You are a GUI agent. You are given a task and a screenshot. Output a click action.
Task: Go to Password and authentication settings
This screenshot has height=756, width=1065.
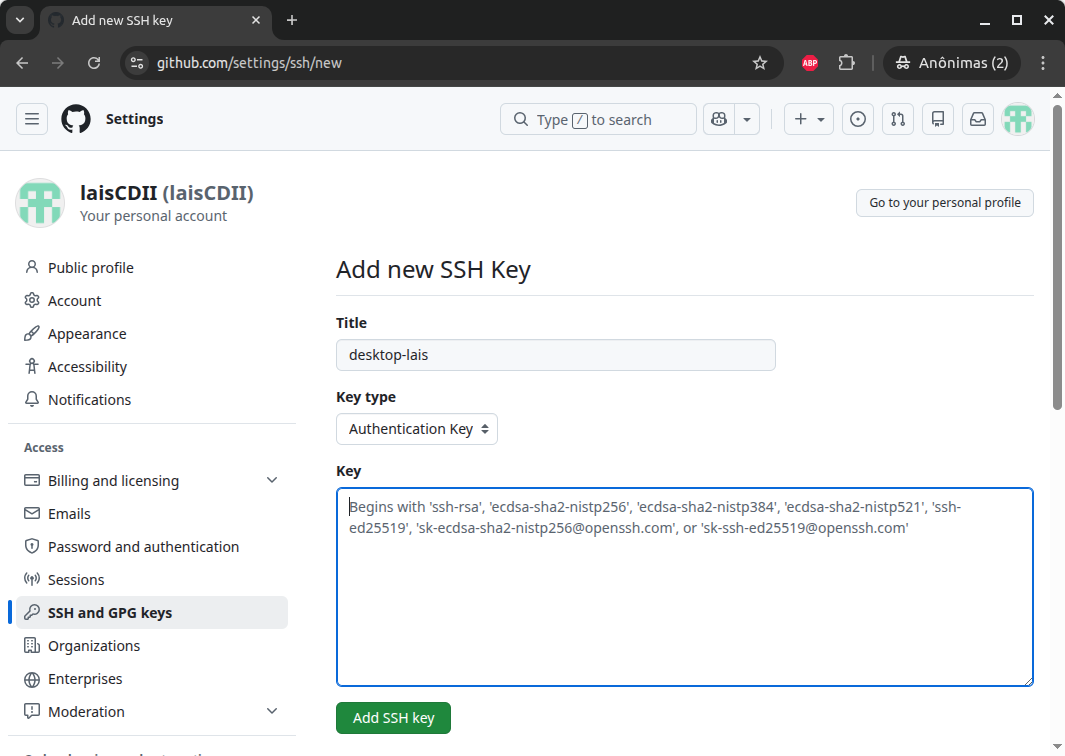coord(143,547)
